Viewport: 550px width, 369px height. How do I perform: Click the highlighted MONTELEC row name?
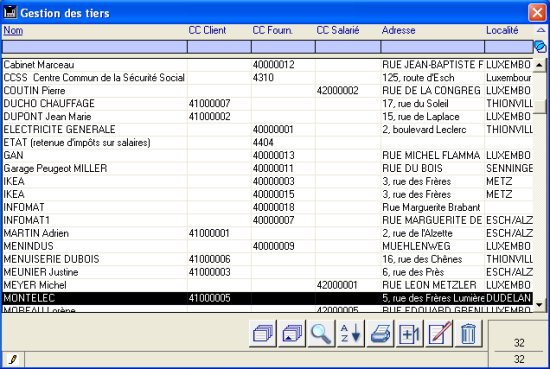[29, 298]
